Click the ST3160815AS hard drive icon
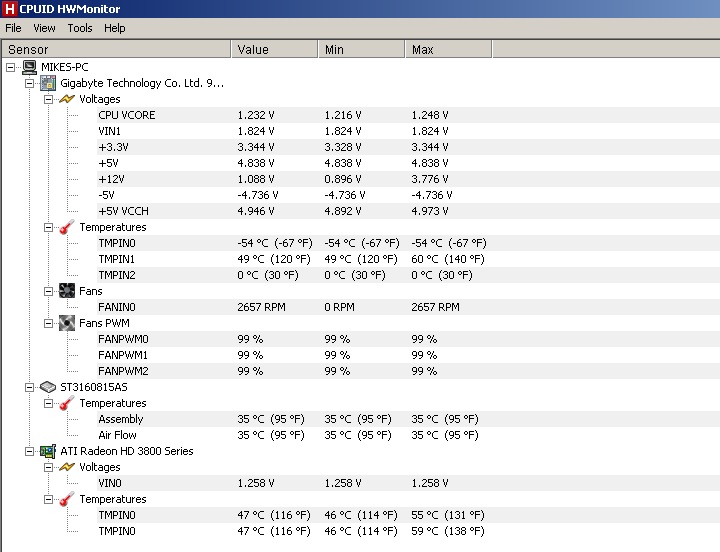The height and width of the screenshot is (552, 720). 48,387
